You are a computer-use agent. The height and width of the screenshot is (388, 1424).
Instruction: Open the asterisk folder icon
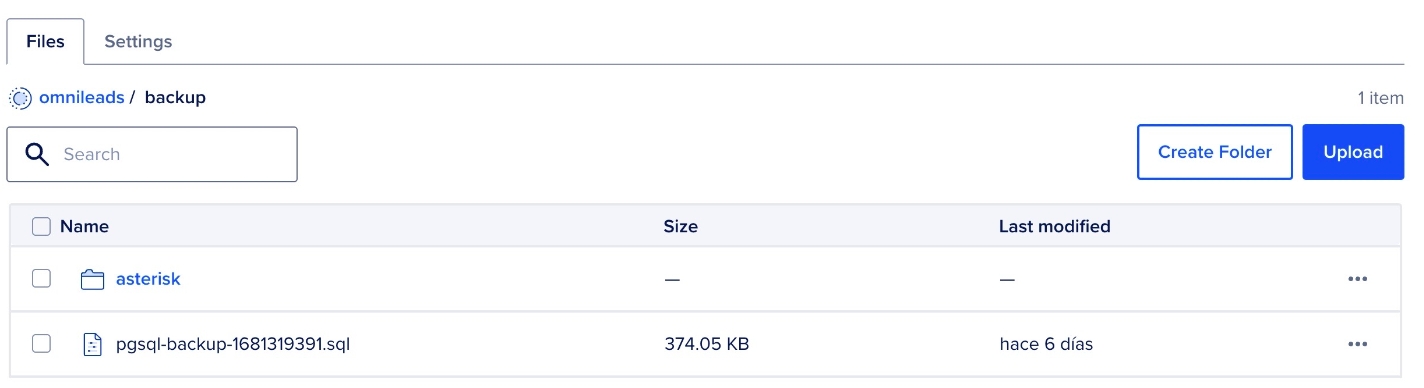click(x=93, y=279)
